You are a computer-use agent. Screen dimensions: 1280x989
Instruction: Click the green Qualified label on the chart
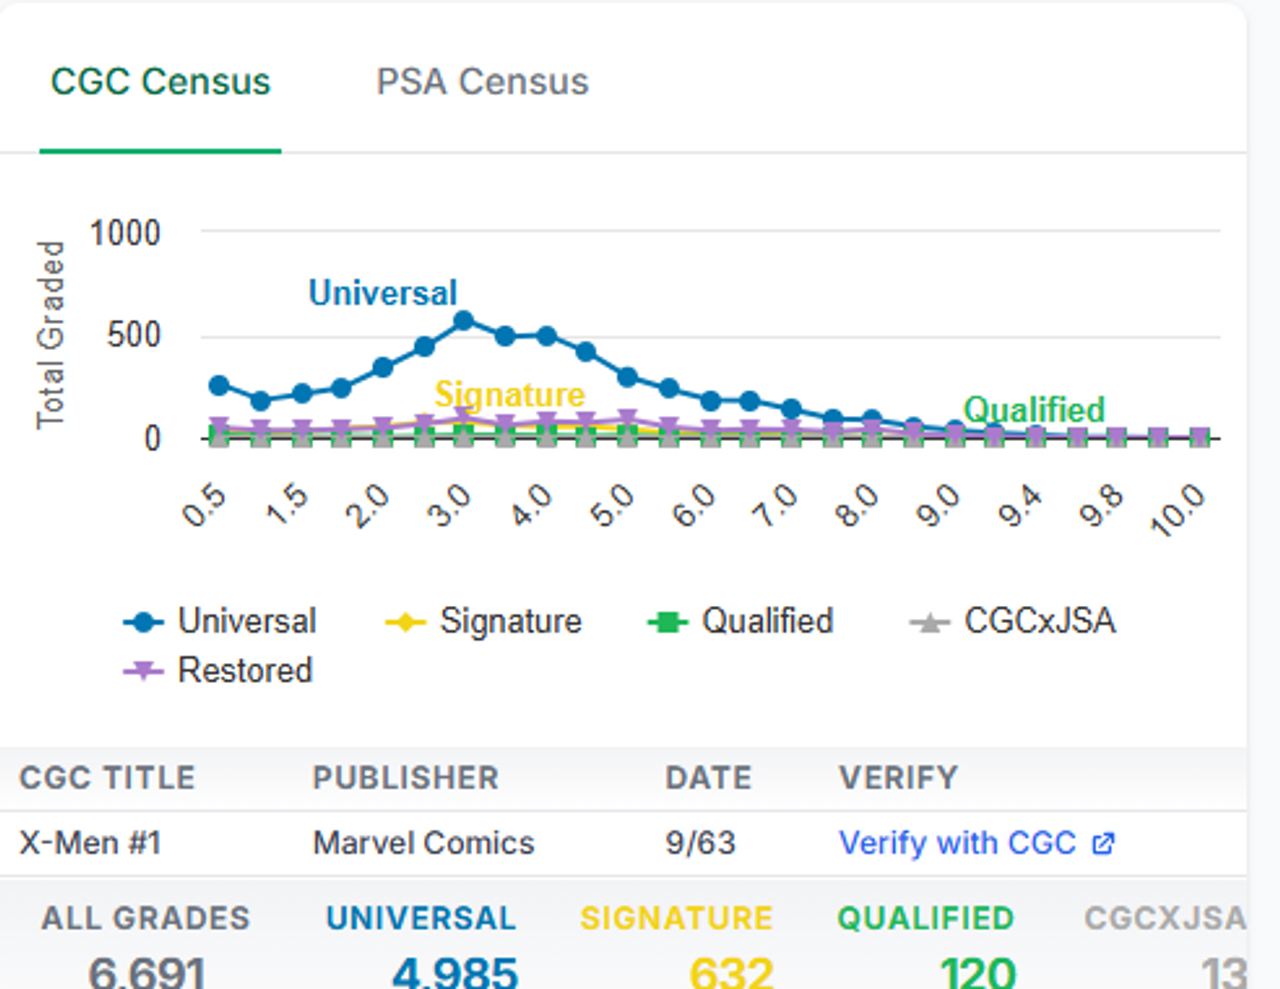tap(1034, 409)
